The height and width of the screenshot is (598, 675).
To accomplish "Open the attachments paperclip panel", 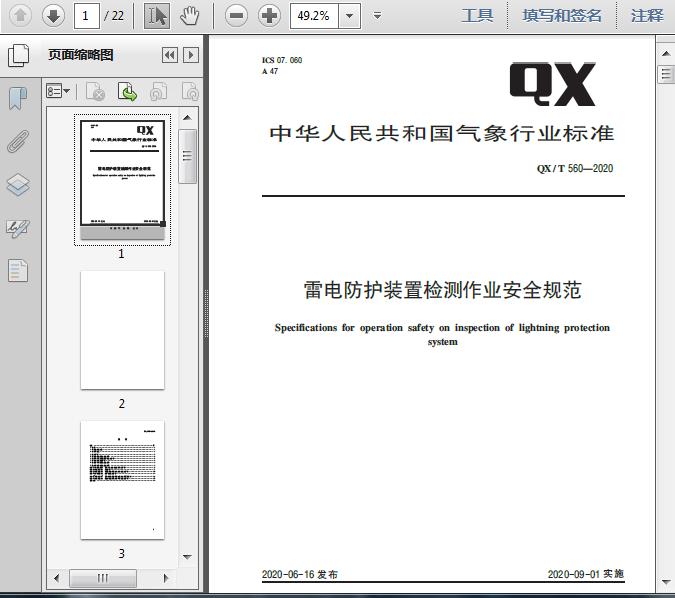I will 18,141.
